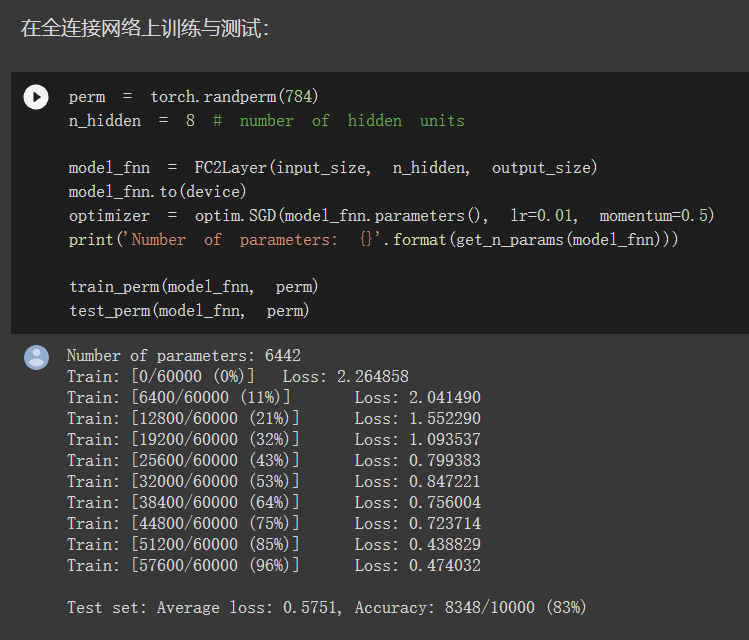Click the output line Train: [44800/60000 (75%)]

[274, 523]
